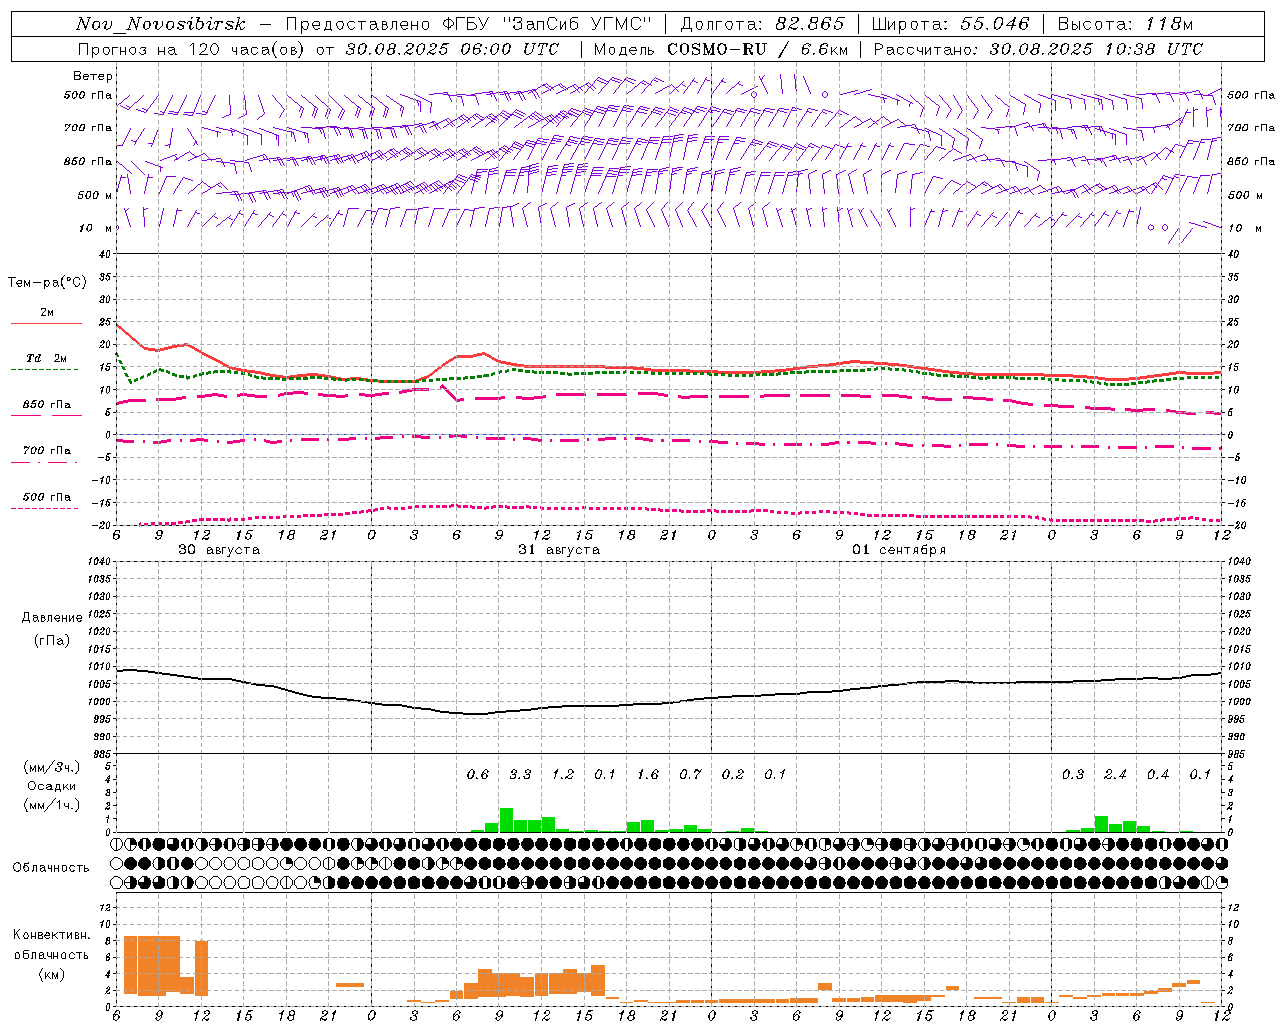The width and height of the screenshot is (1280, 1024).
Task: Click the Давление pressure panel label
Action: coord(52,618)
